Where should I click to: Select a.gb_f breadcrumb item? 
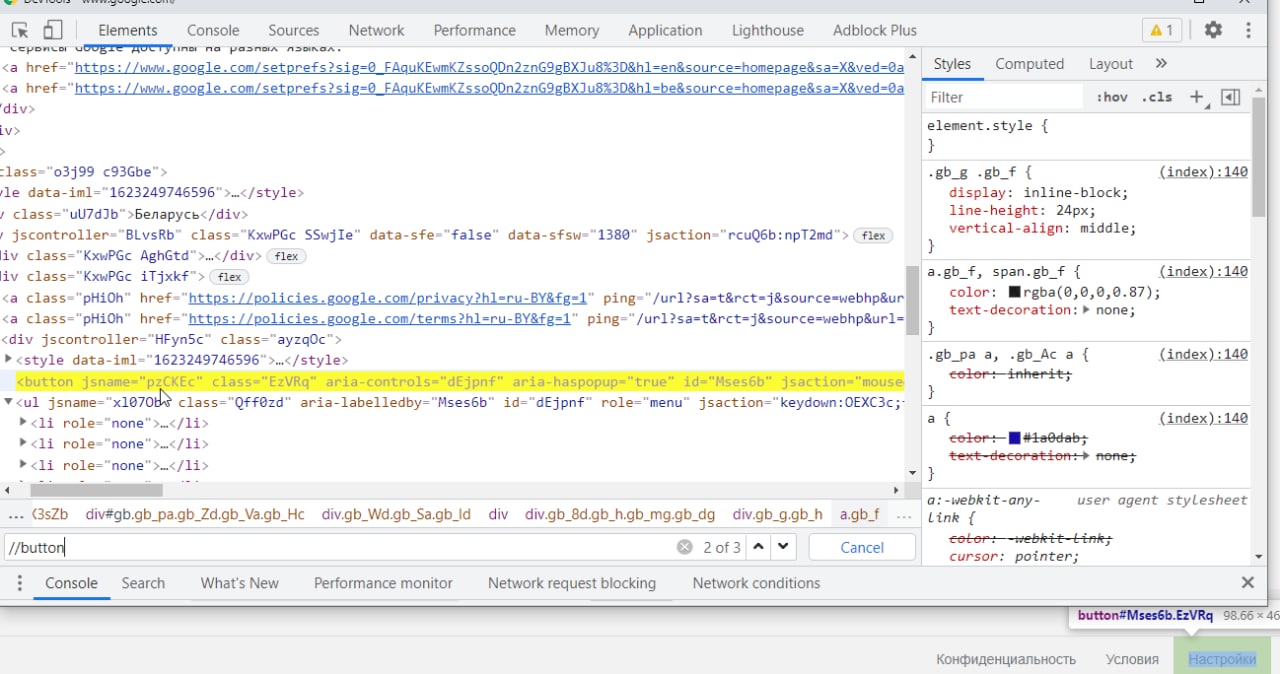click(859, 515)
